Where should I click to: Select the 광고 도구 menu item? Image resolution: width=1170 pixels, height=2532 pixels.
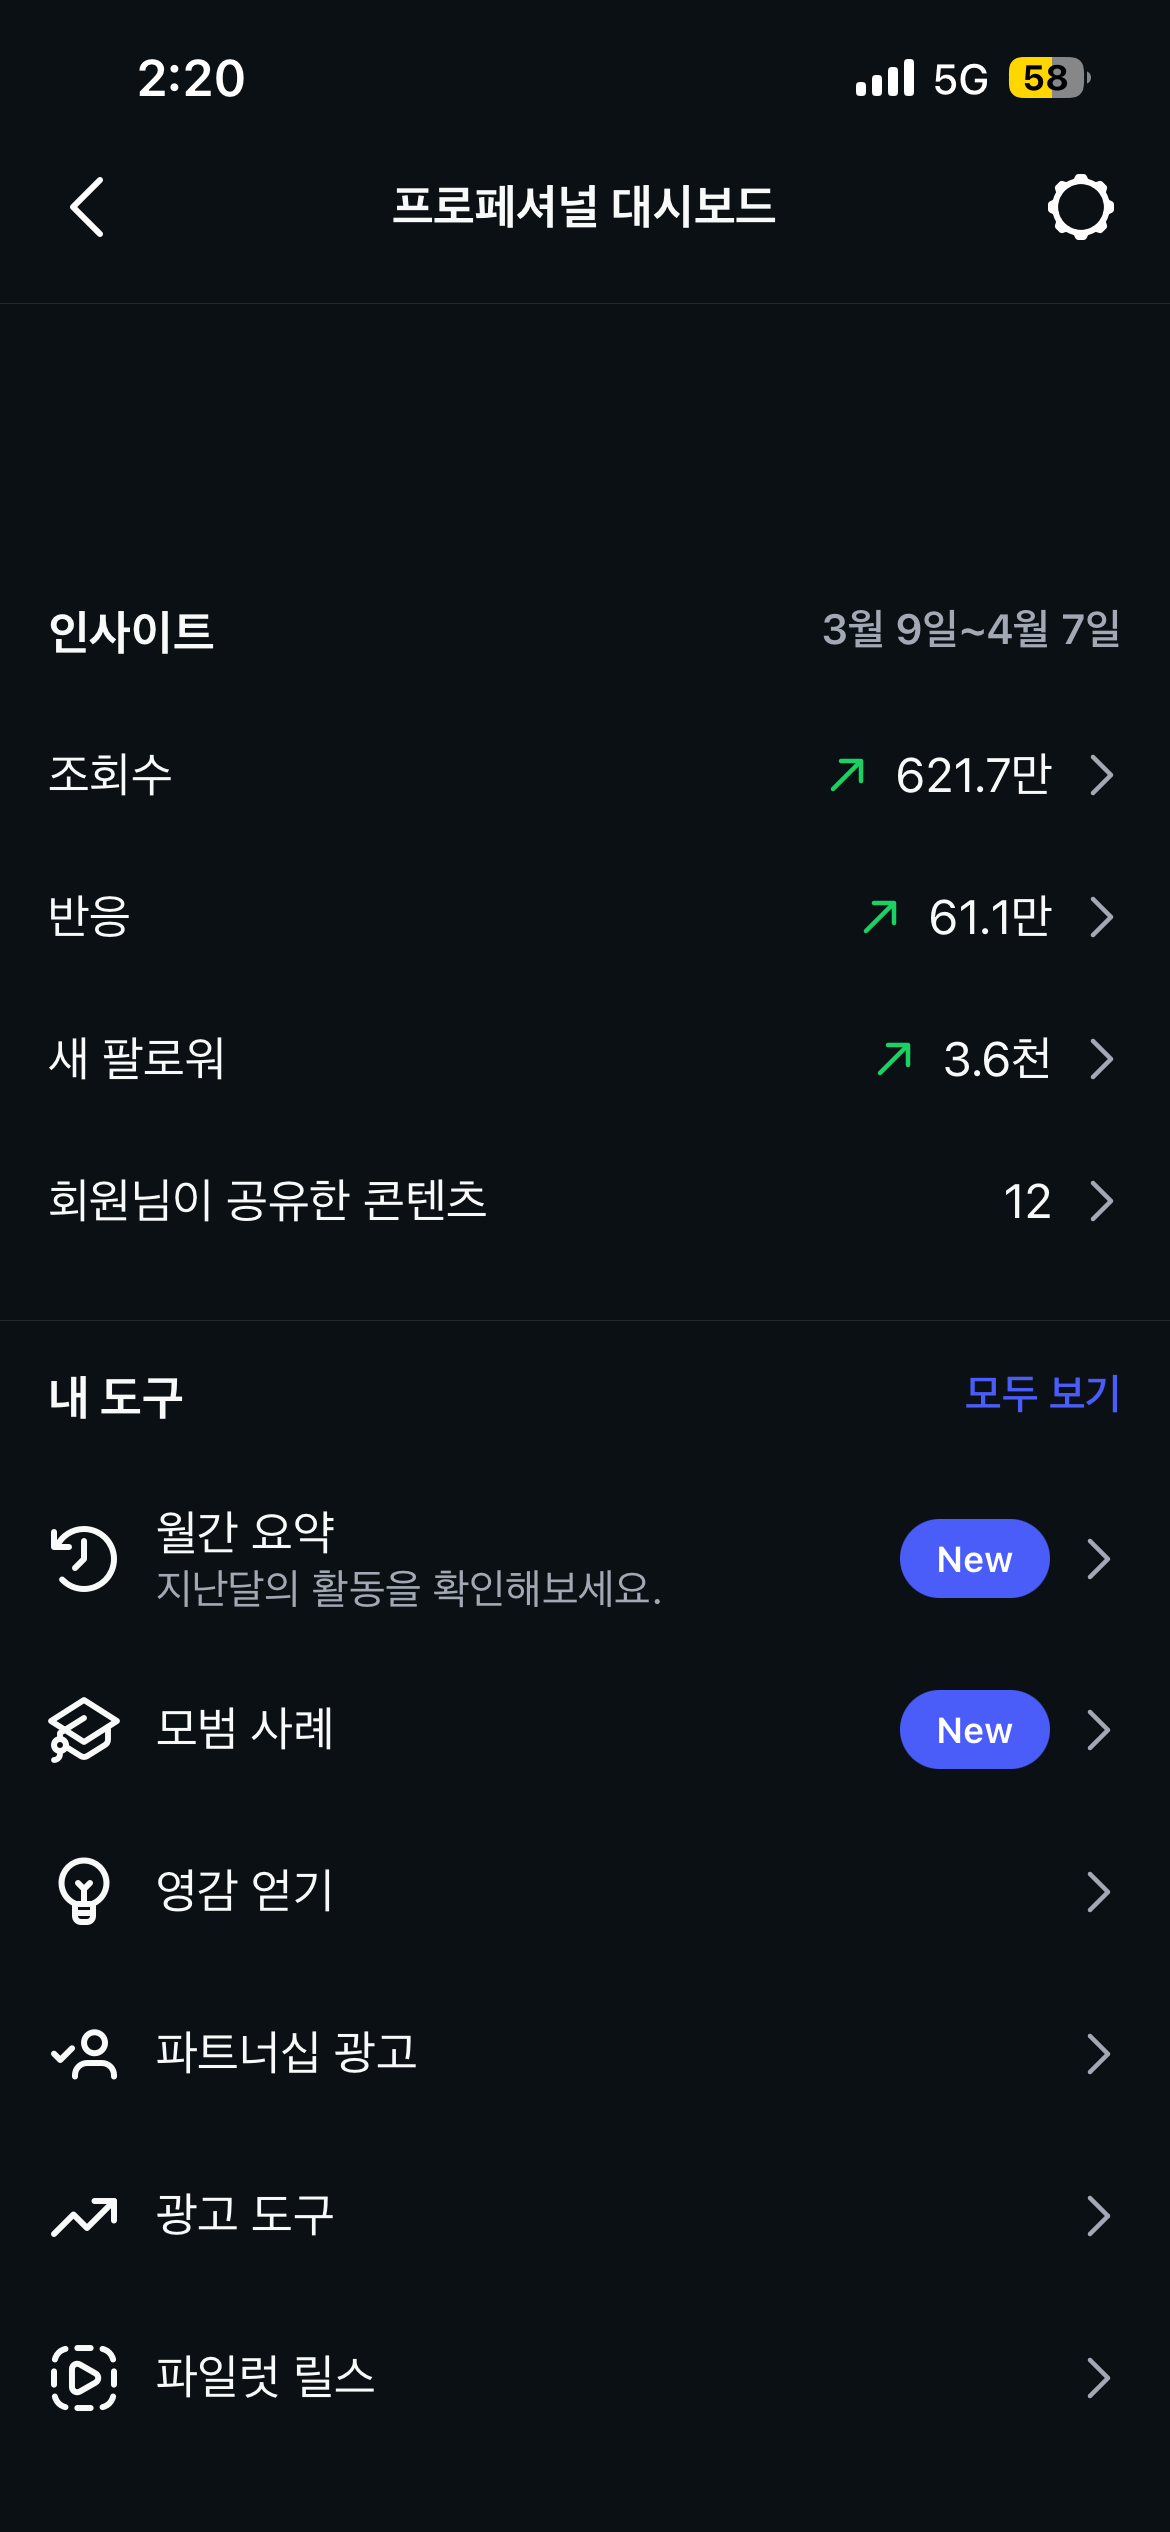tap(245, 2216)
